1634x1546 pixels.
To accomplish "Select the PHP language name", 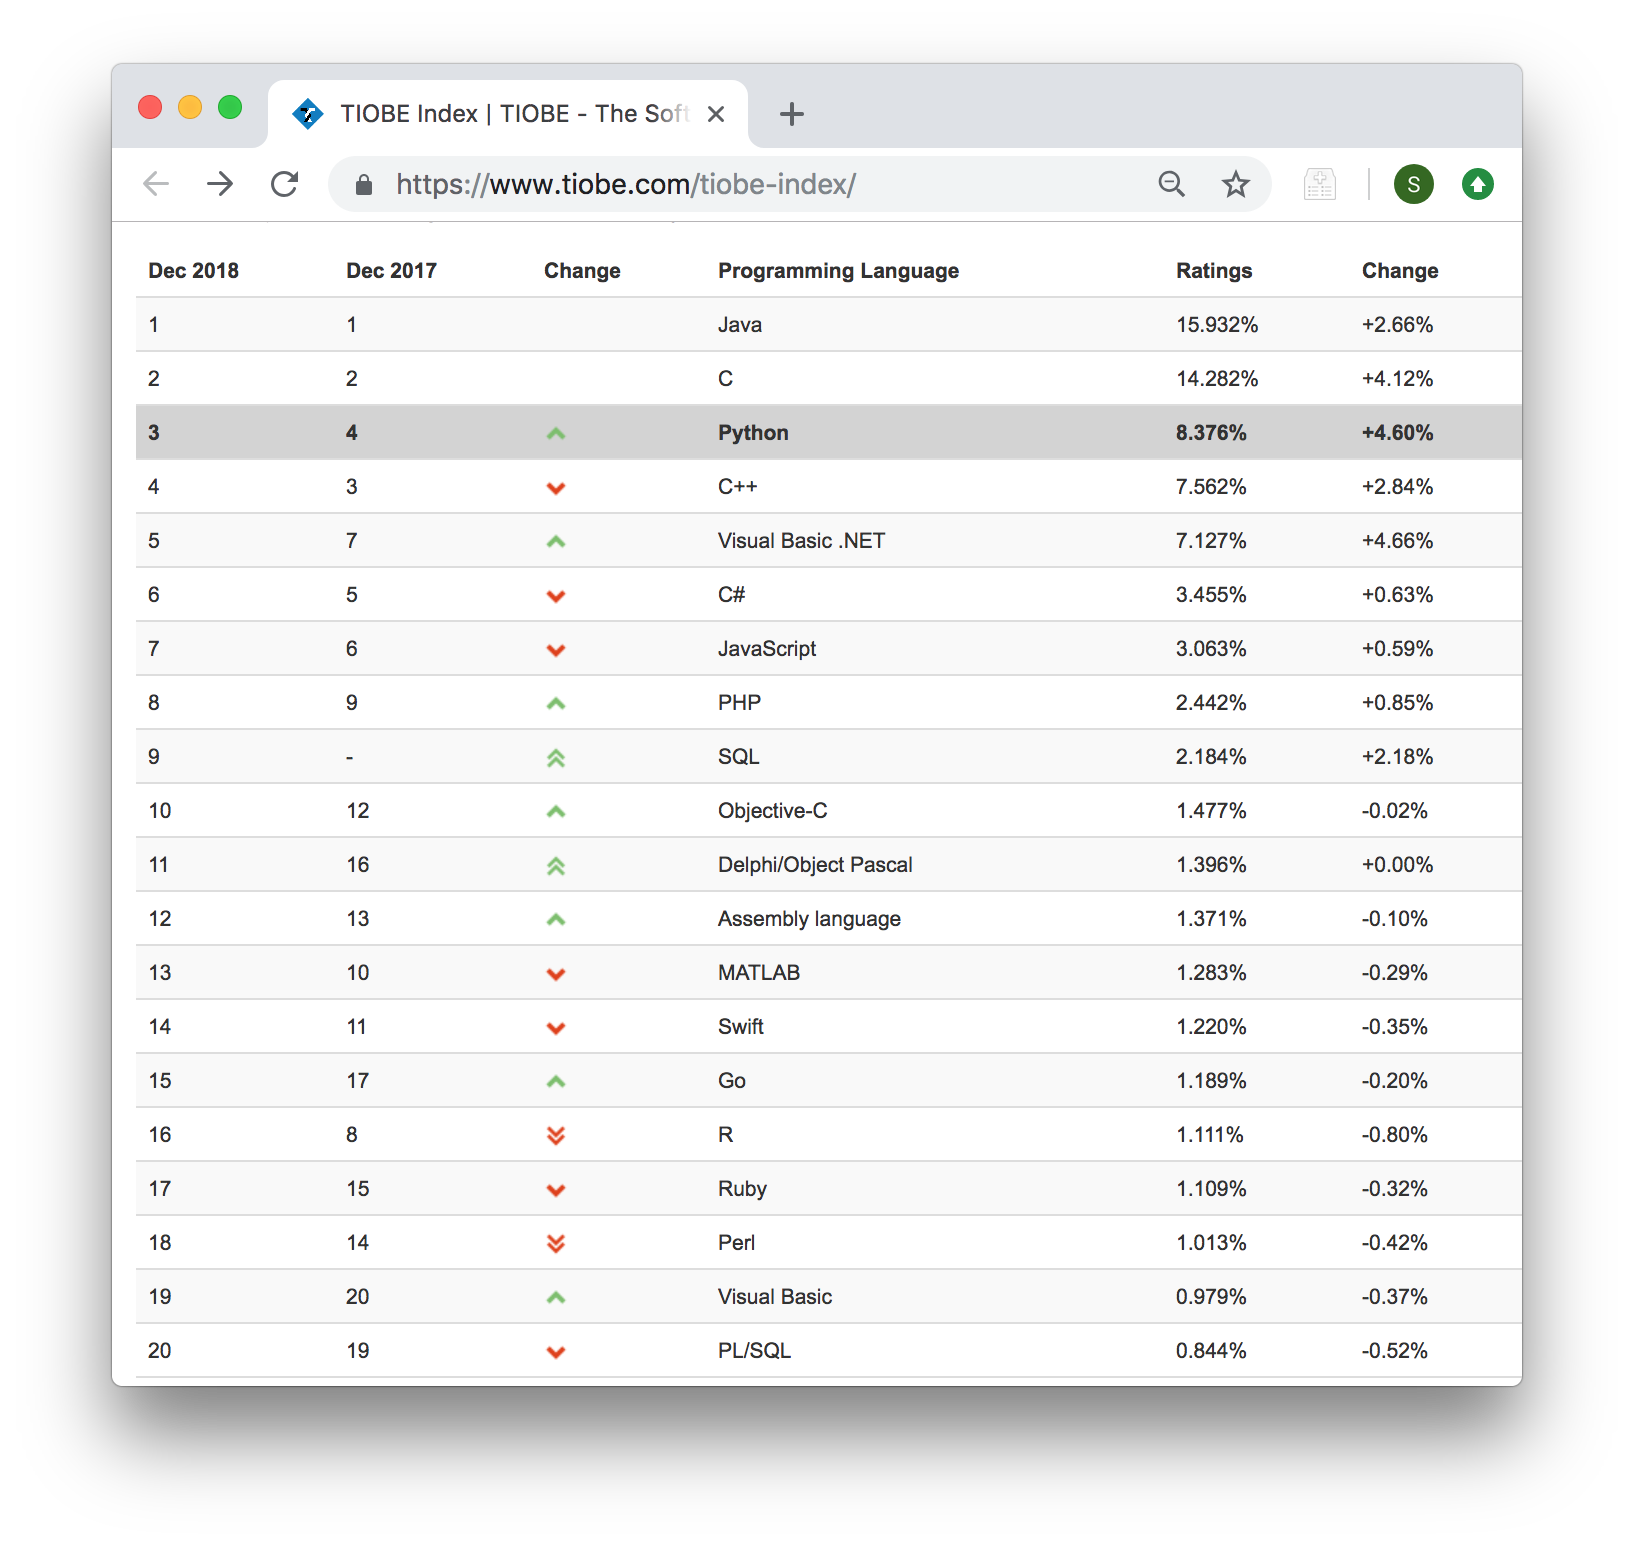I will (x=739, y=703).
